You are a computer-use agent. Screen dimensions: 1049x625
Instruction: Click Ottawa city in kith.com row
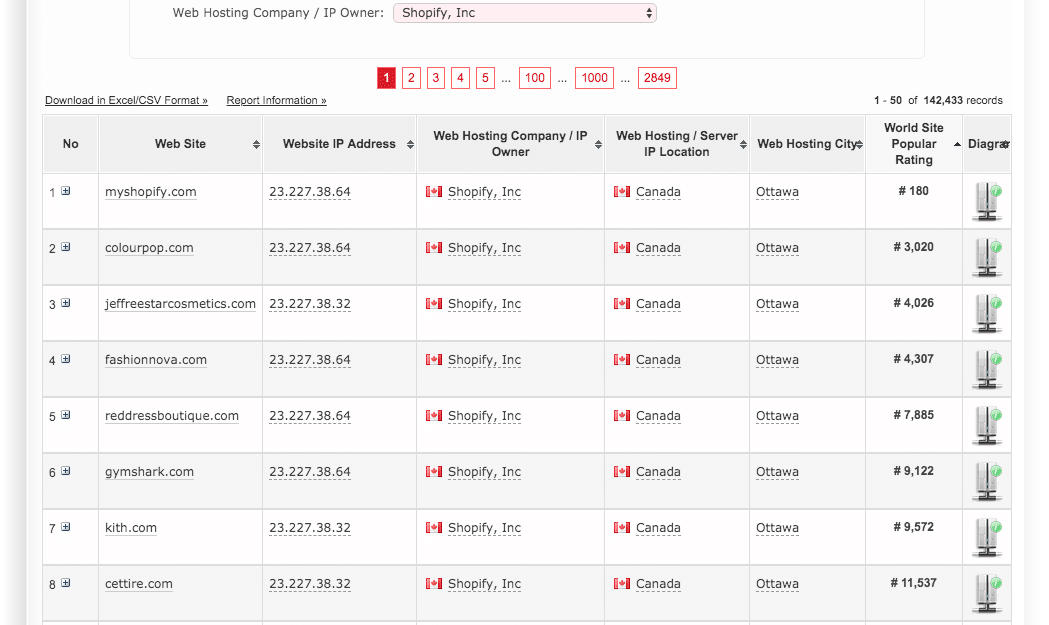(777, 528)
